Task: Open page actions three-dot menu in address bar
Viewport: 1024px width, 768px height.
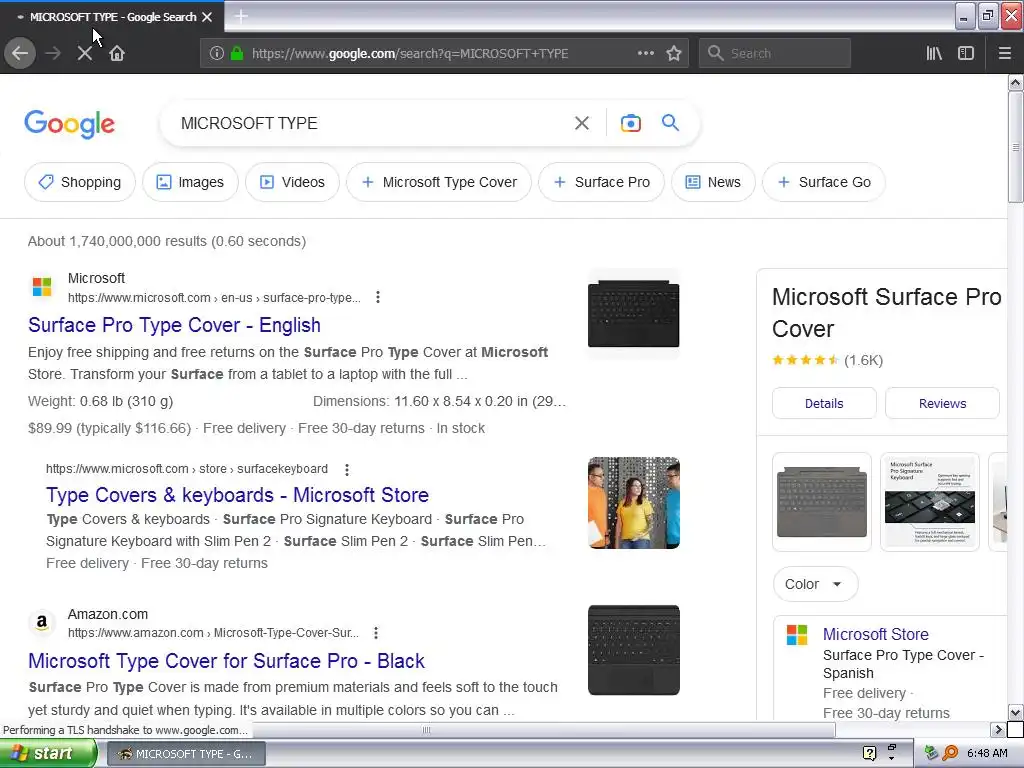Action: point(645,54)
